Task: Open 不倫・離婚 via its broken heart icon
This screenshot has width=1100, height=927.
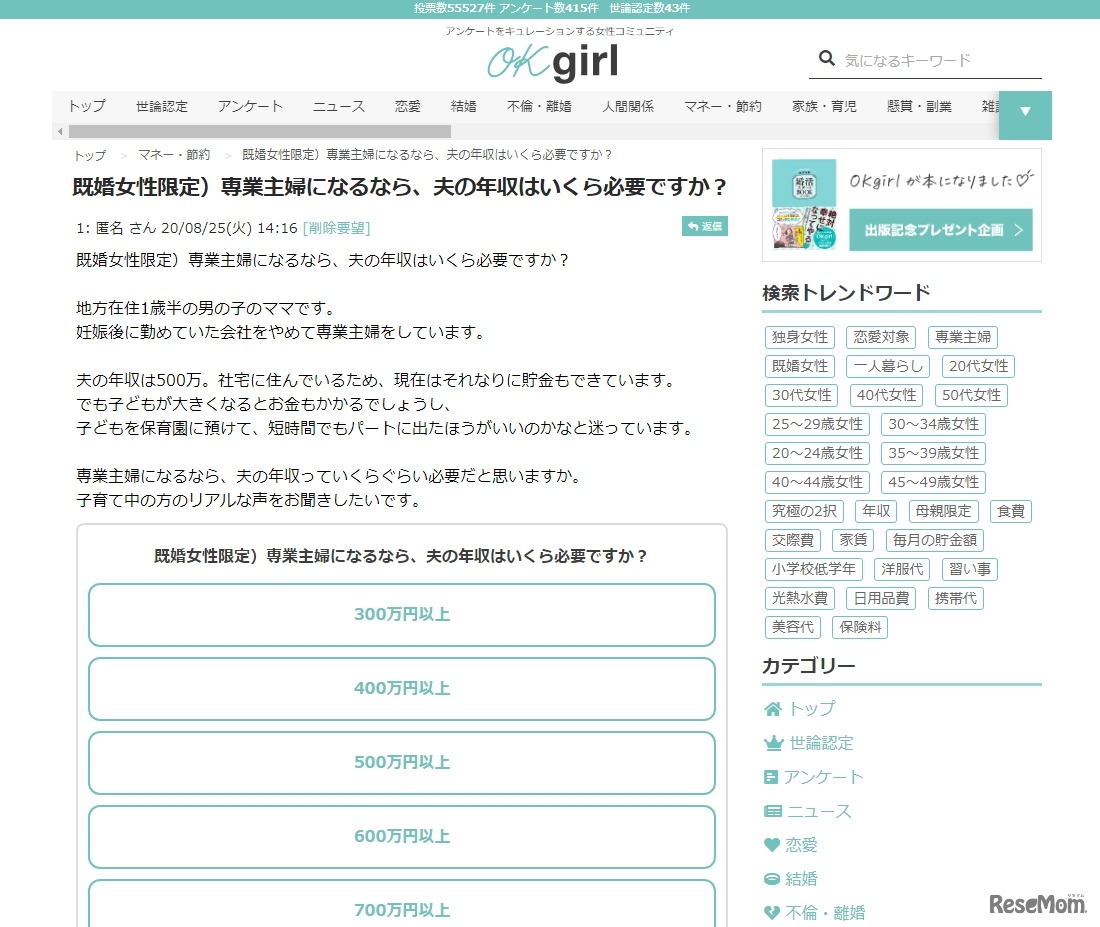Action: (771, 912)
